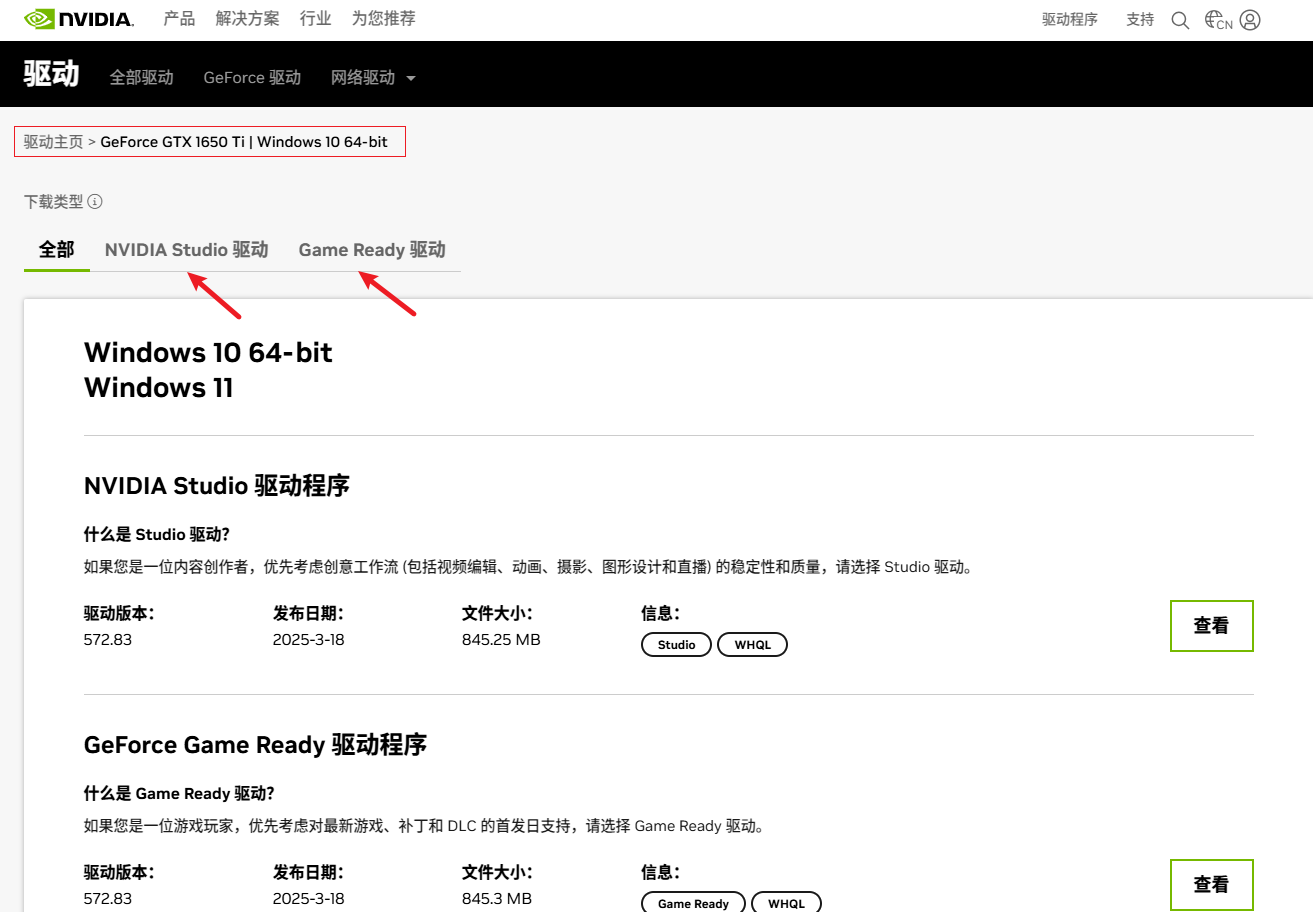
Task: Click the 驱动 section title
Action: click(x=51, y=73)
